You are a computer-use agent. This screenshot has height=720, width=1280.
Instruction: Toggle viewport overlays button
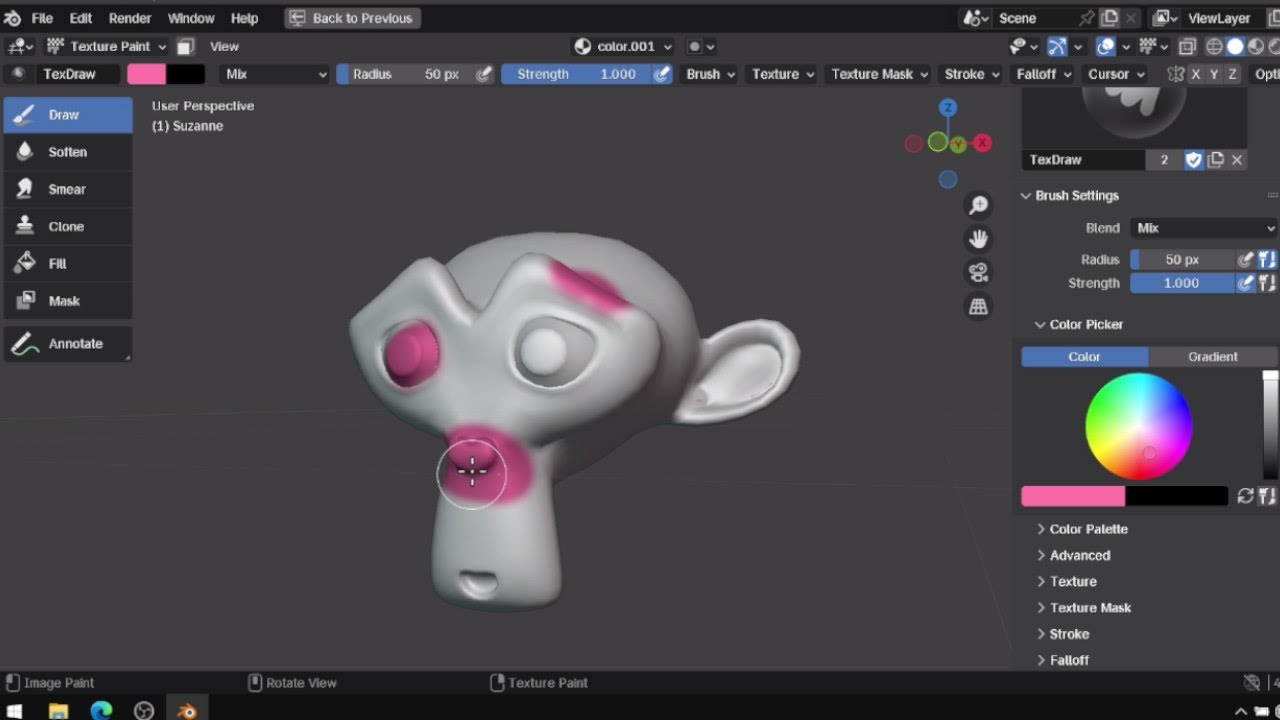(x=1105, y=46)
